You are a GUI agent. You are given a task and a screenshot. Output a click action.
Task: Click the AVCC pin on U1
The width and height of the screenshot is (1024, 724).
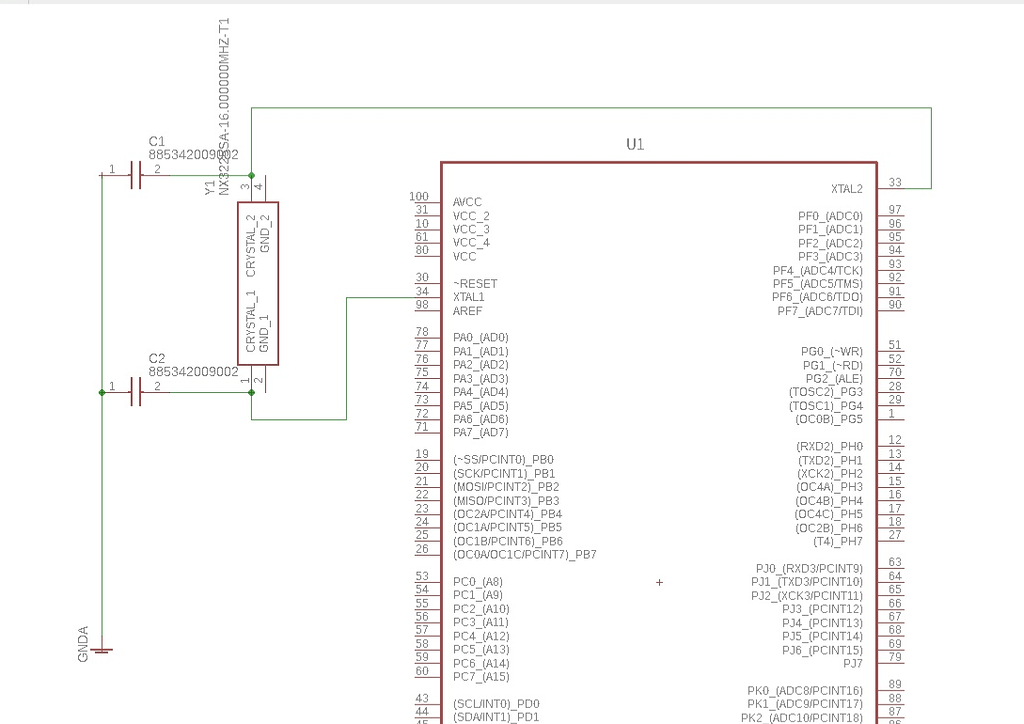tap(466, 201)
